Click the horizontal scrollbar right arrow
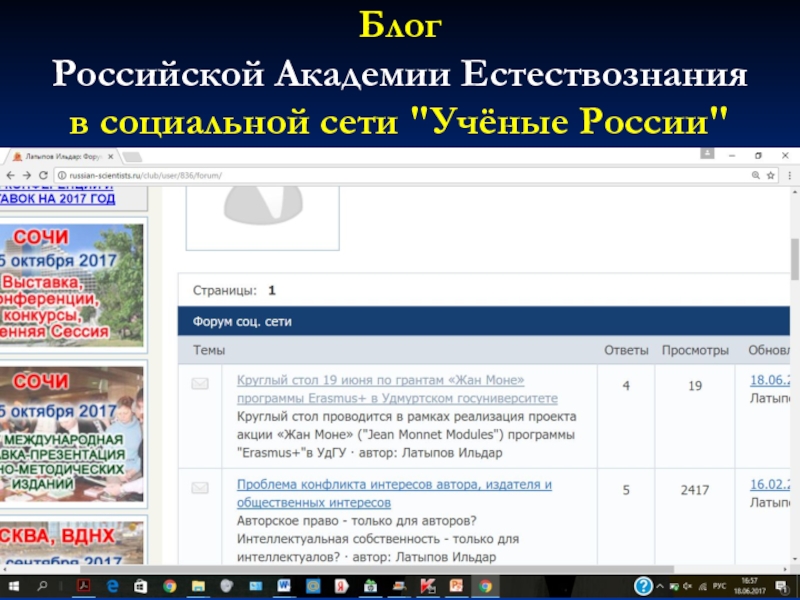This screenshot has height=600, width=800. pyautogui.click(x=785, y=569)
